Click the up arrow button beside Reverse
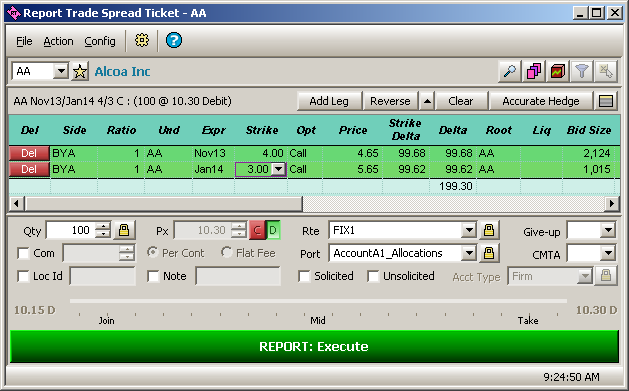Image resolution: width=629 pixels, height=391 pixels. pyautogui.click(x=427, y=101)
